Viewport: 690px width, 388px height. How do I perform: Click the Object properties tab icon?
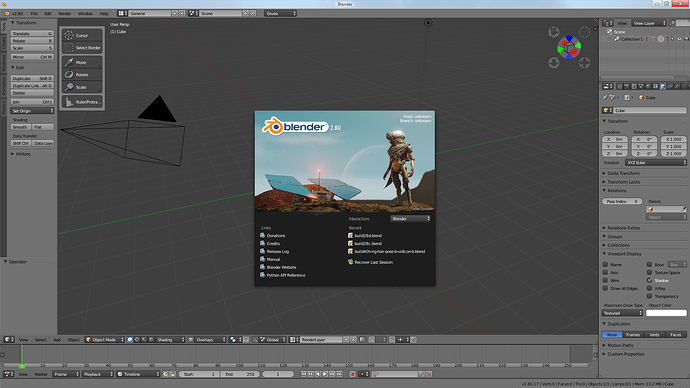click(662, 86)
